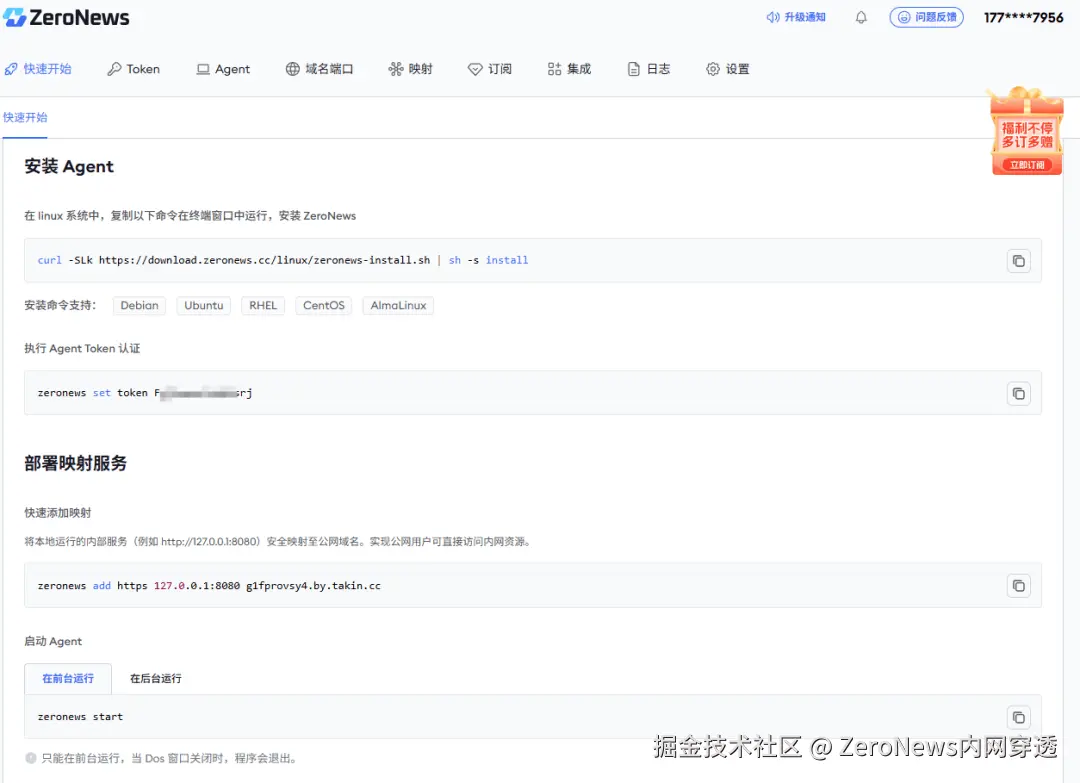Screen dimensions: 1080x783
Task: Click the 安装 Agent heading
Action: [69, 167]
